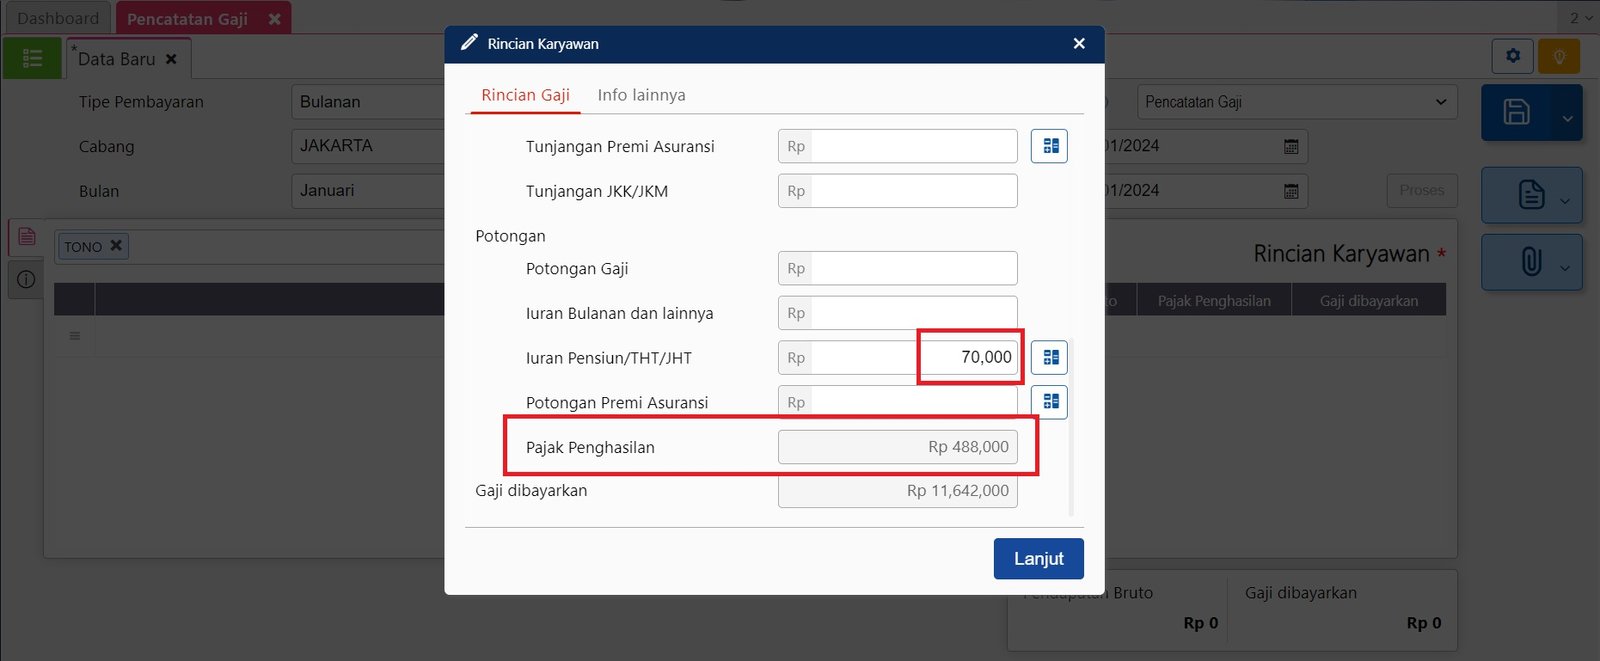Image resolution: width=1600 pixels, height=661 pixels.
Task: Expand the save button dropdown arrow
Action: pos(1567,118)
